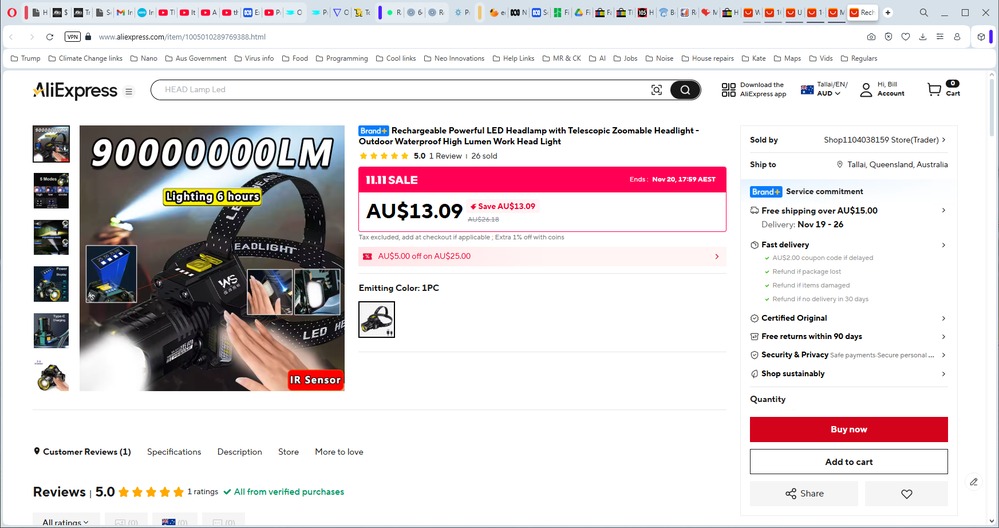Open image search camera icon
Image resolution: width=999 pixels, height=528 pixels.
[x=656, y=90]
